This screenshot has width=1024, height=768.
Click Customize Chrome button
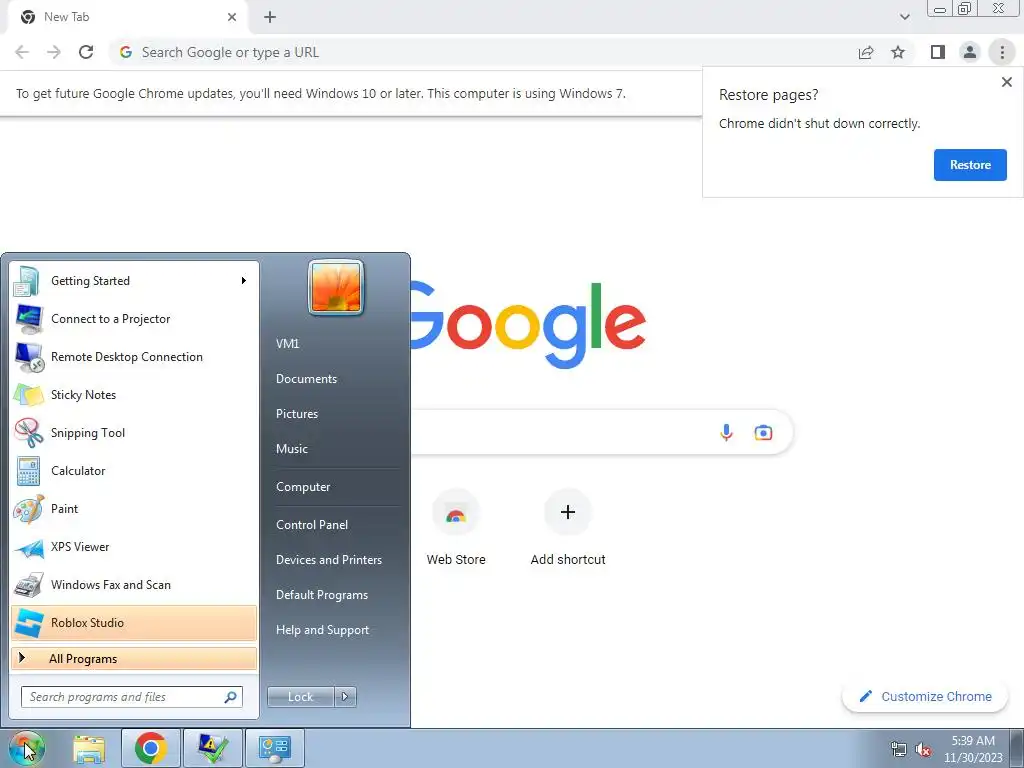point(925,696)
